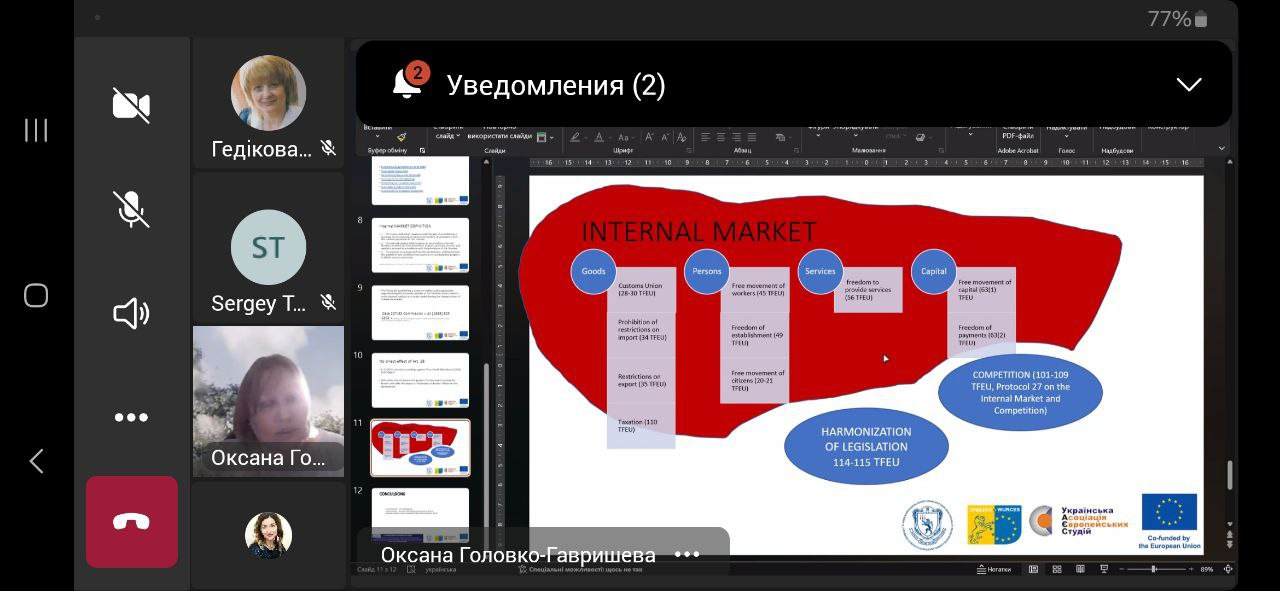Click the increase font size icon

(648, 138)
